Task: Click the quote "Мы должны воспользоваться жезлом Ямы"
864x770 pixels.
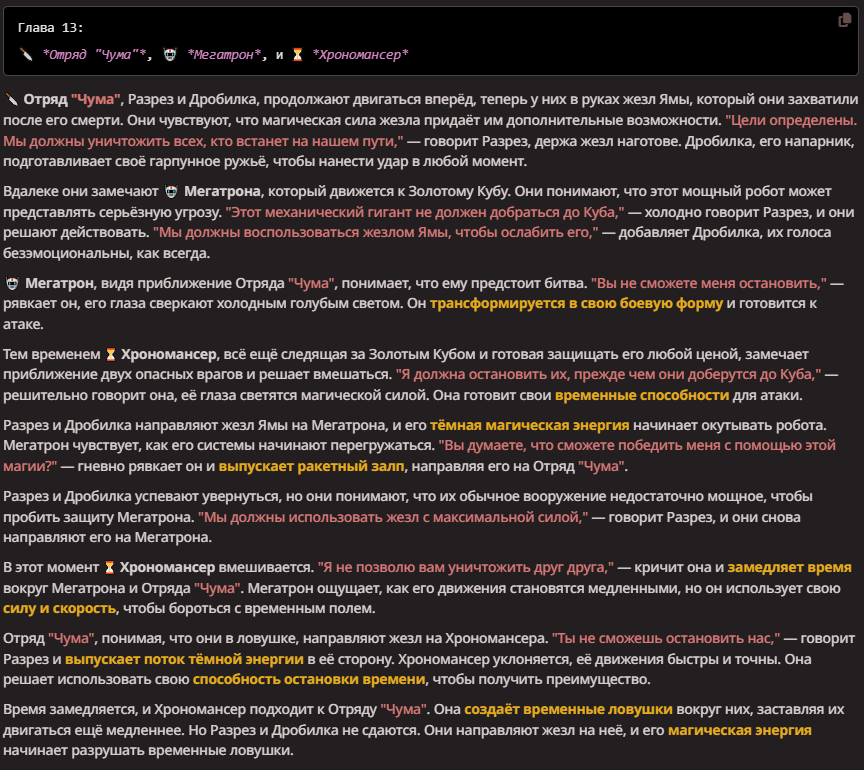Action: tap(301, 233)
